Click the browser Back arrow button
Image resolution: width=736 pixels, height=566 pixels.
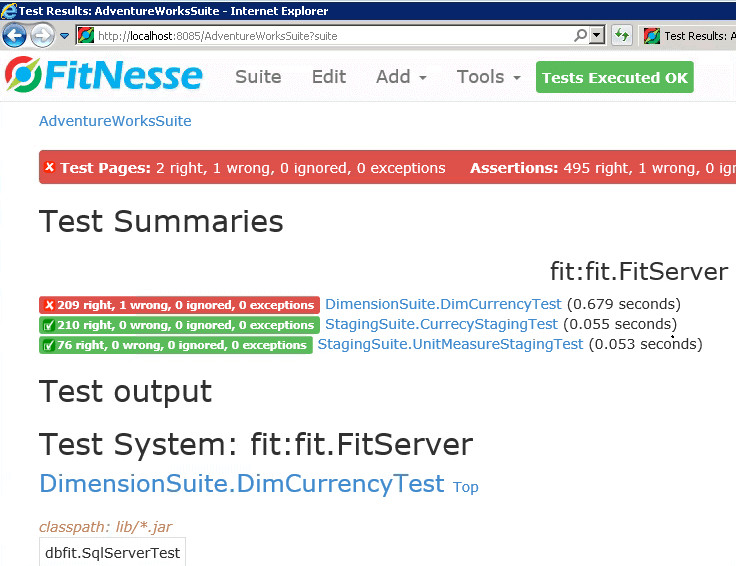point(14,35)
